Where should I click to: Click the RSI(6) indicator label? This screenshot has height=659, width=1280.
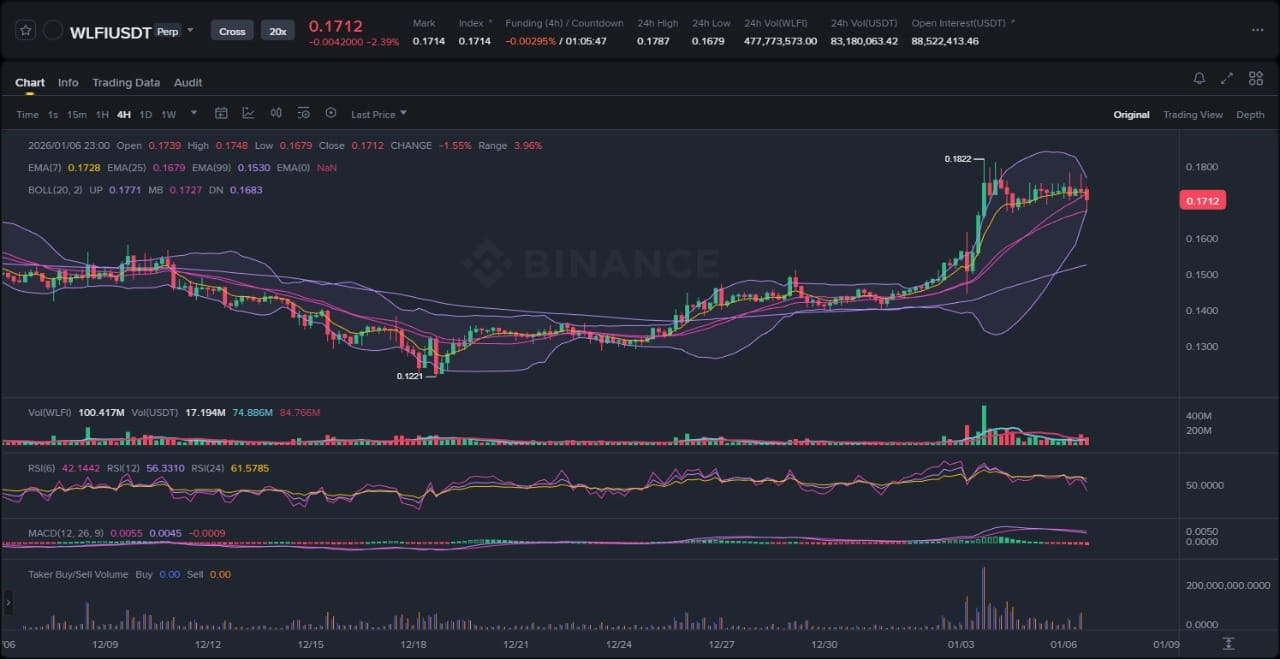[41, 468]
